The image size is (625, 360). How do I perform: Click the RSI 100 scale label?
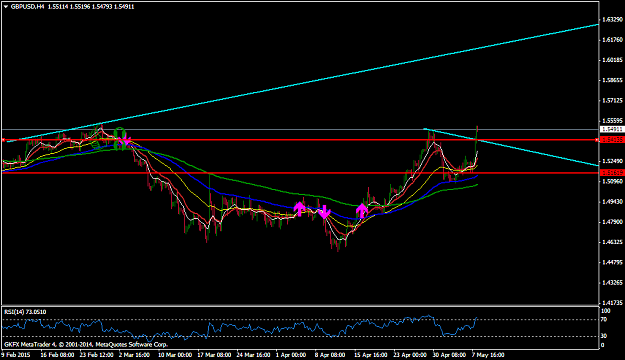click(x=605, y=311)
